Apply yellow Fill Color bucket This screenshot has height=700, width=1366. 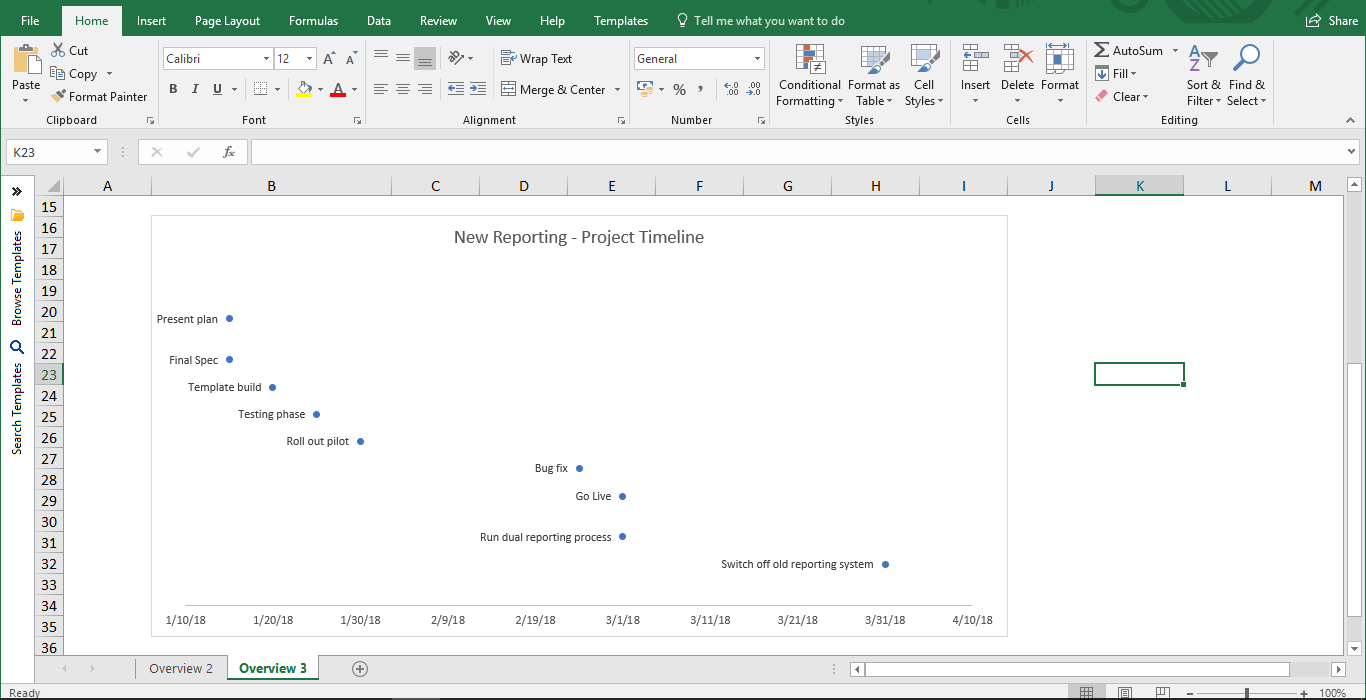[304, 89]
